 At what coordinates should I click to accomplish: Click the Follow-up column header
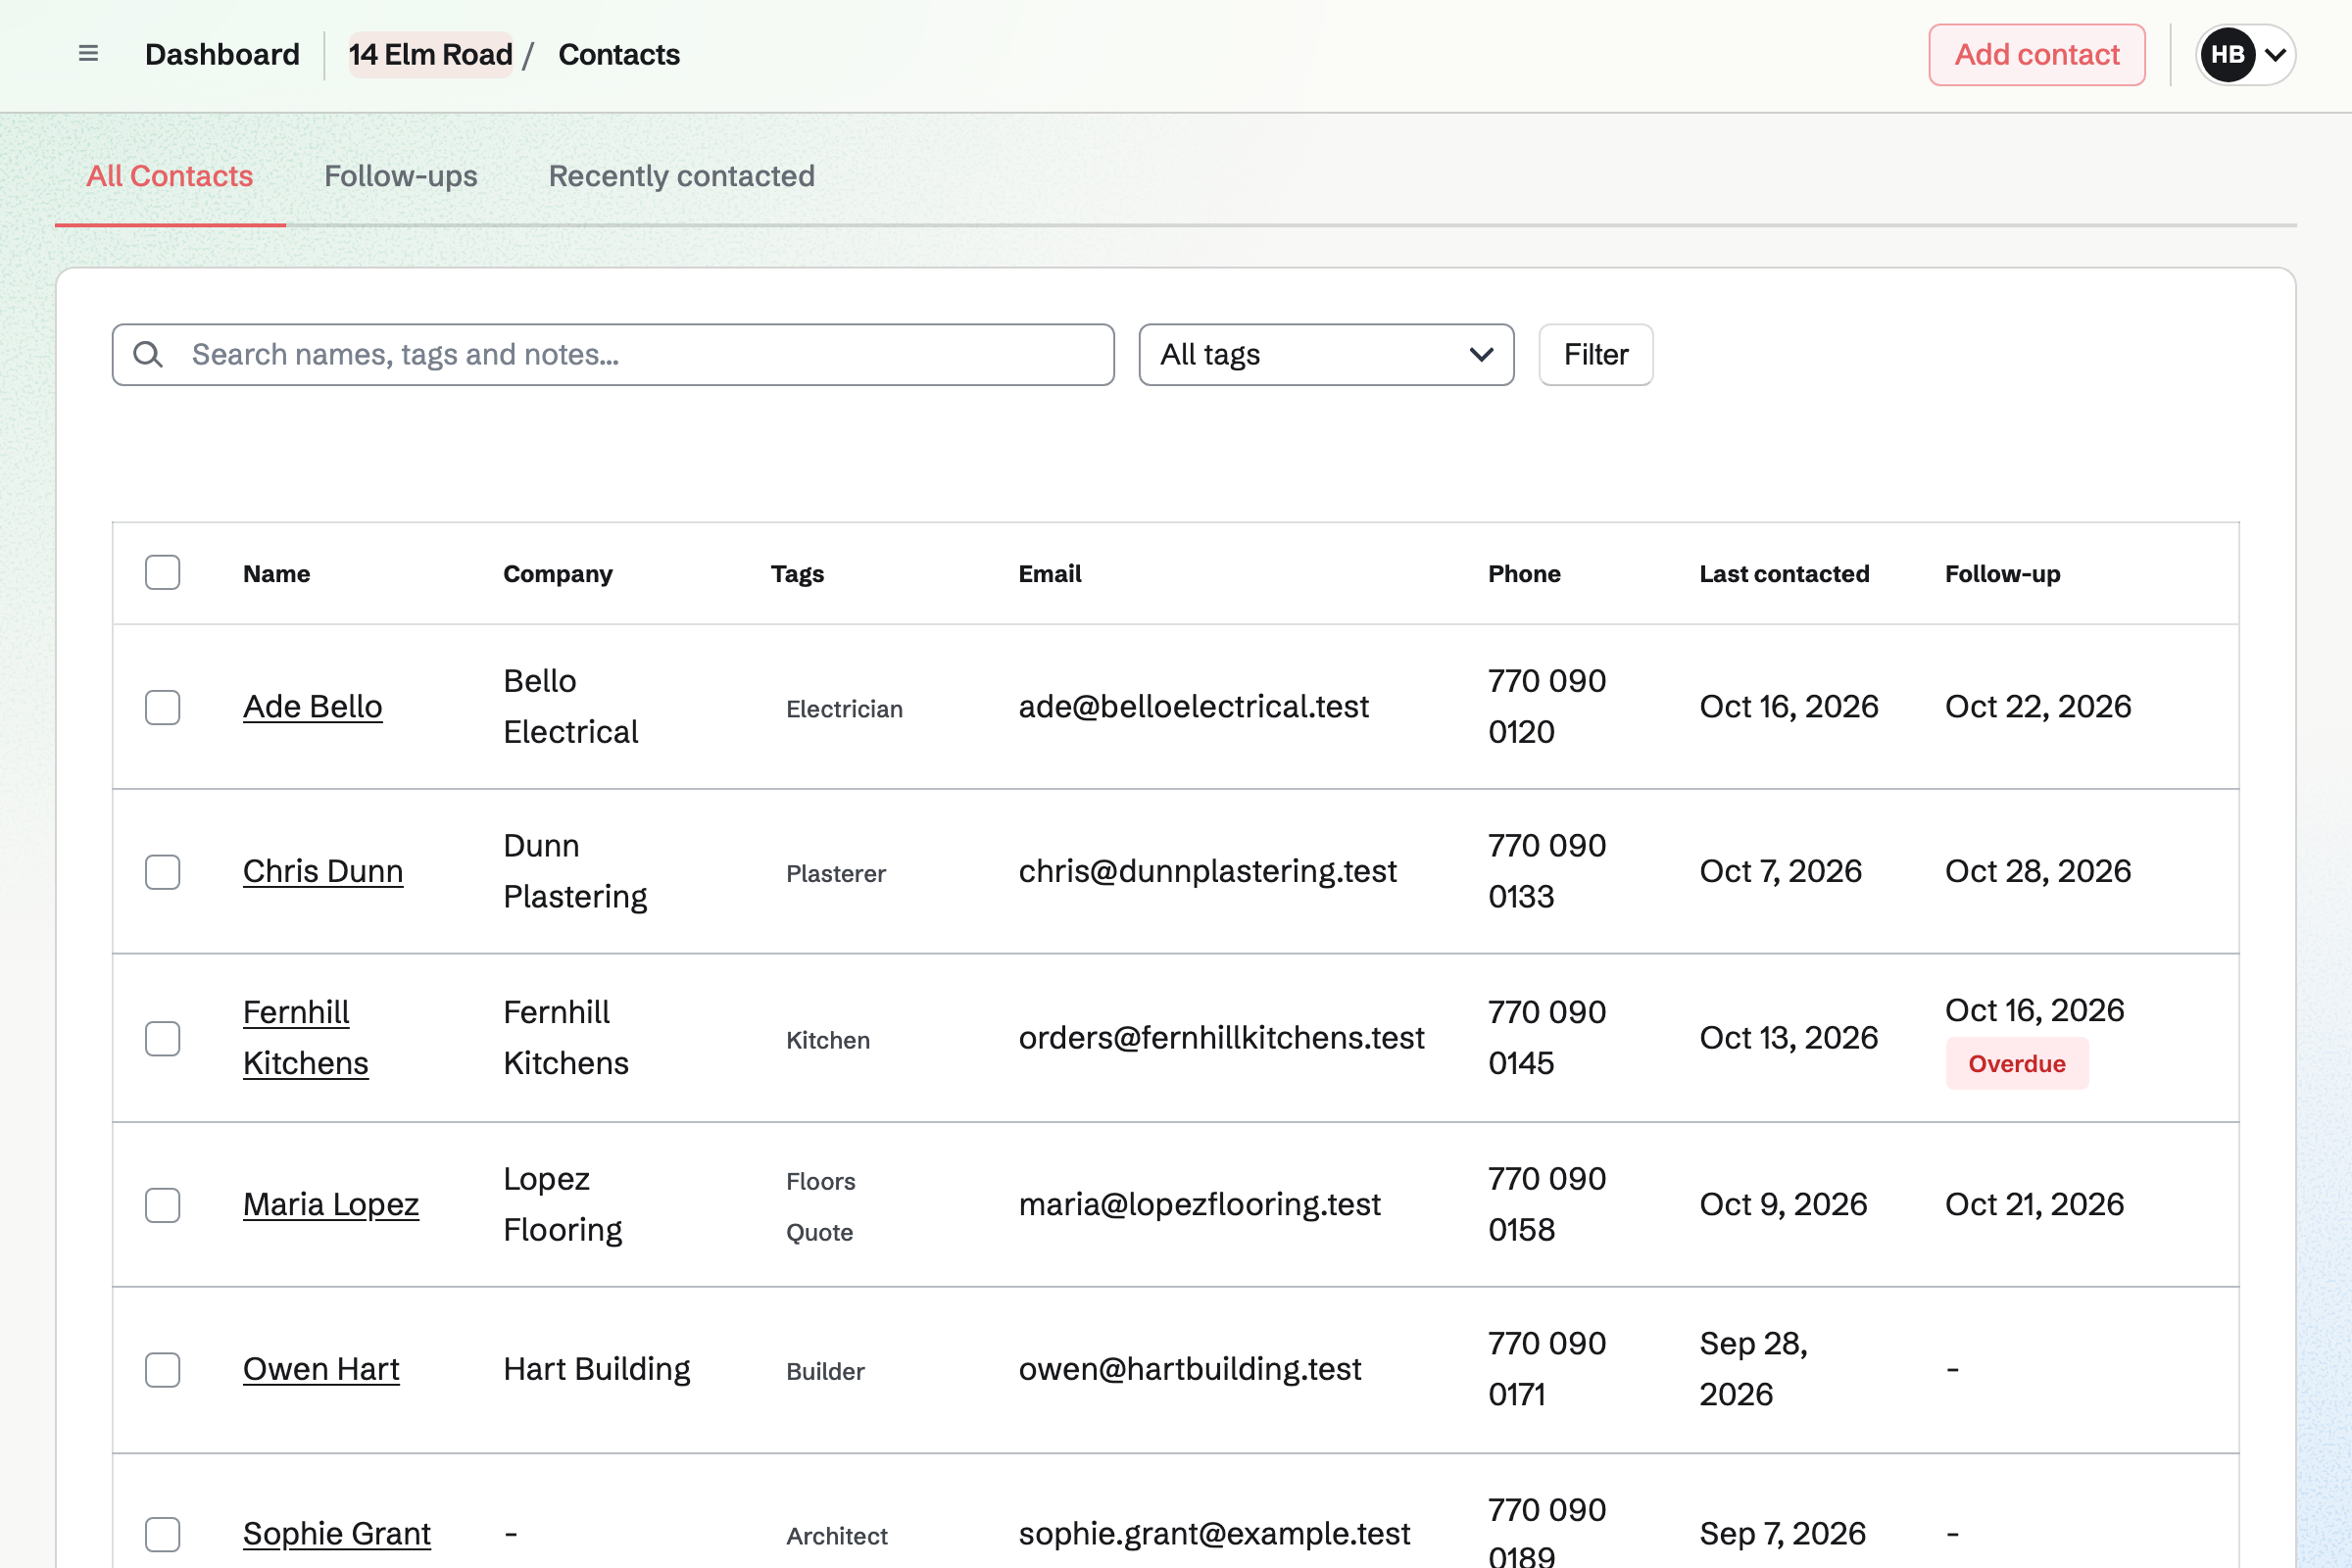point(2002,574)
